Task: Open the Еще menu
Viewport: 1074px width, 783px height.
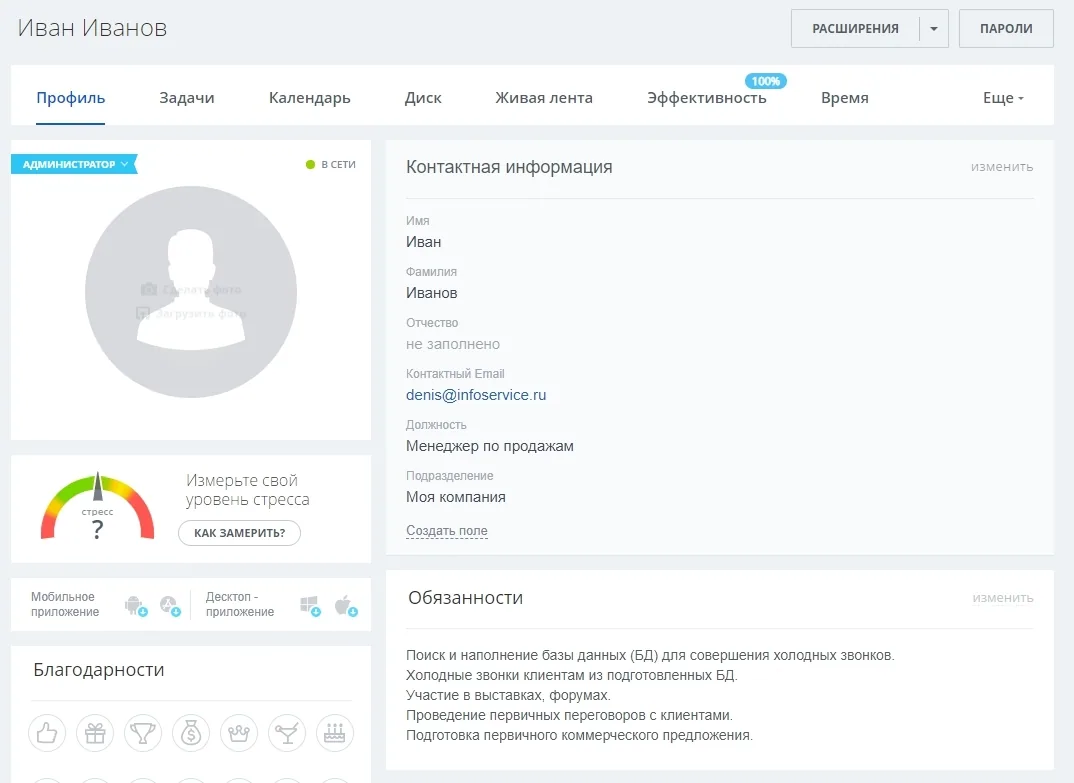Action: pos(1003,98)
